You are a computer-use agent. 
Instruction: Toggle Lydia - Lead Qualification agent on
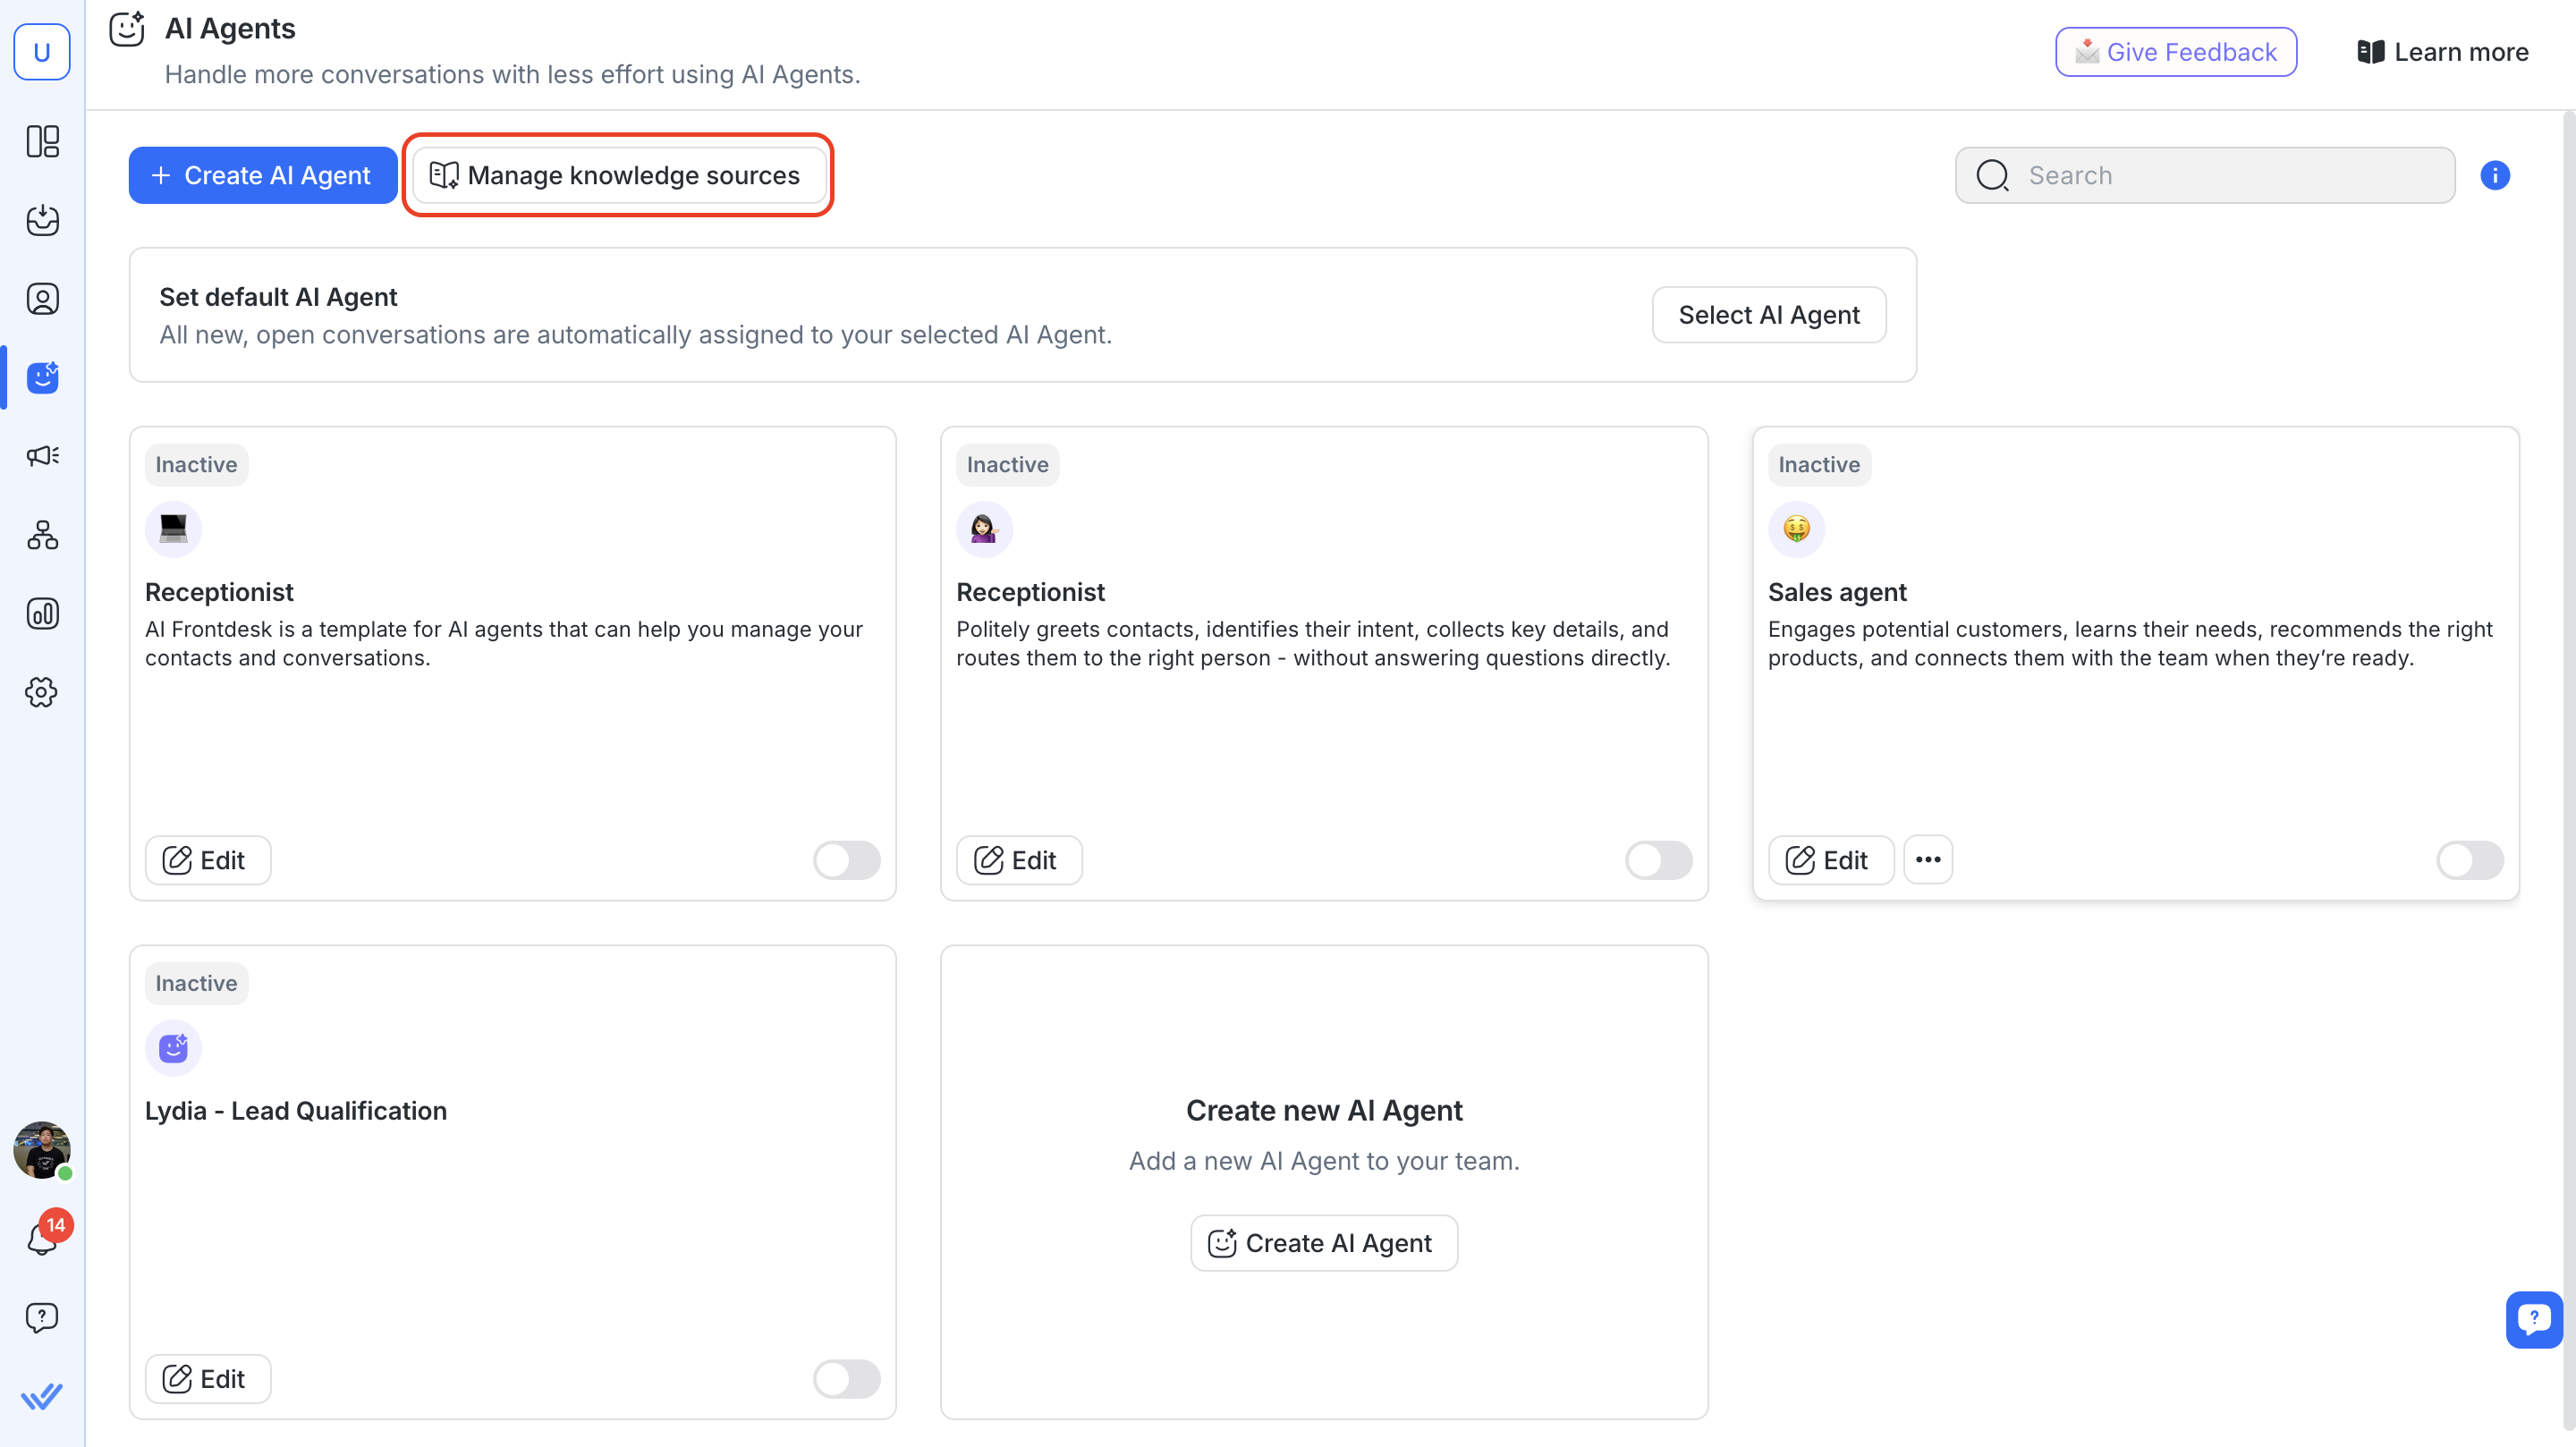tap(846, 1379)
